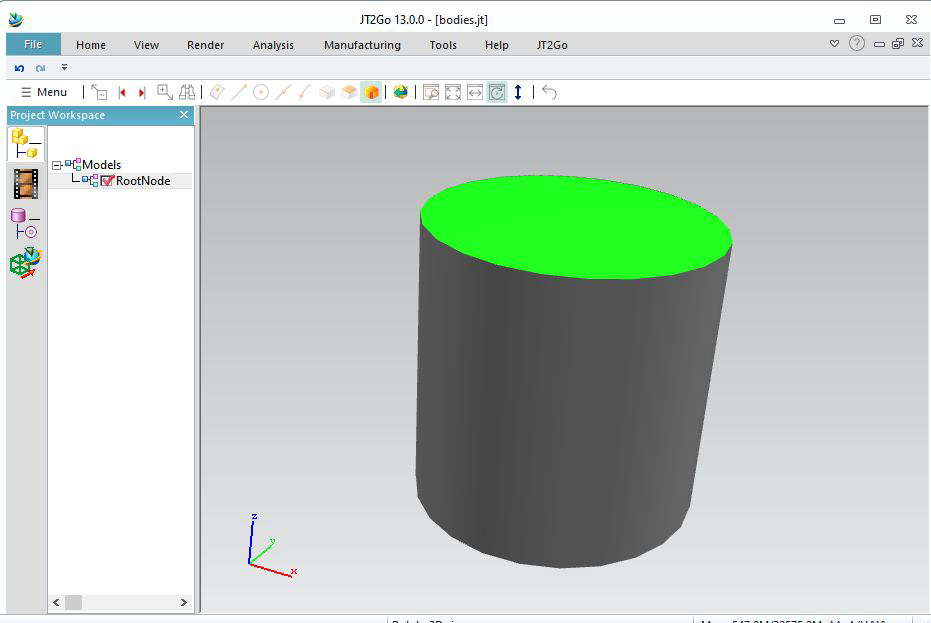
Task: Open the Tools tab
Action: pyautogui.click(x=443, y=45)
